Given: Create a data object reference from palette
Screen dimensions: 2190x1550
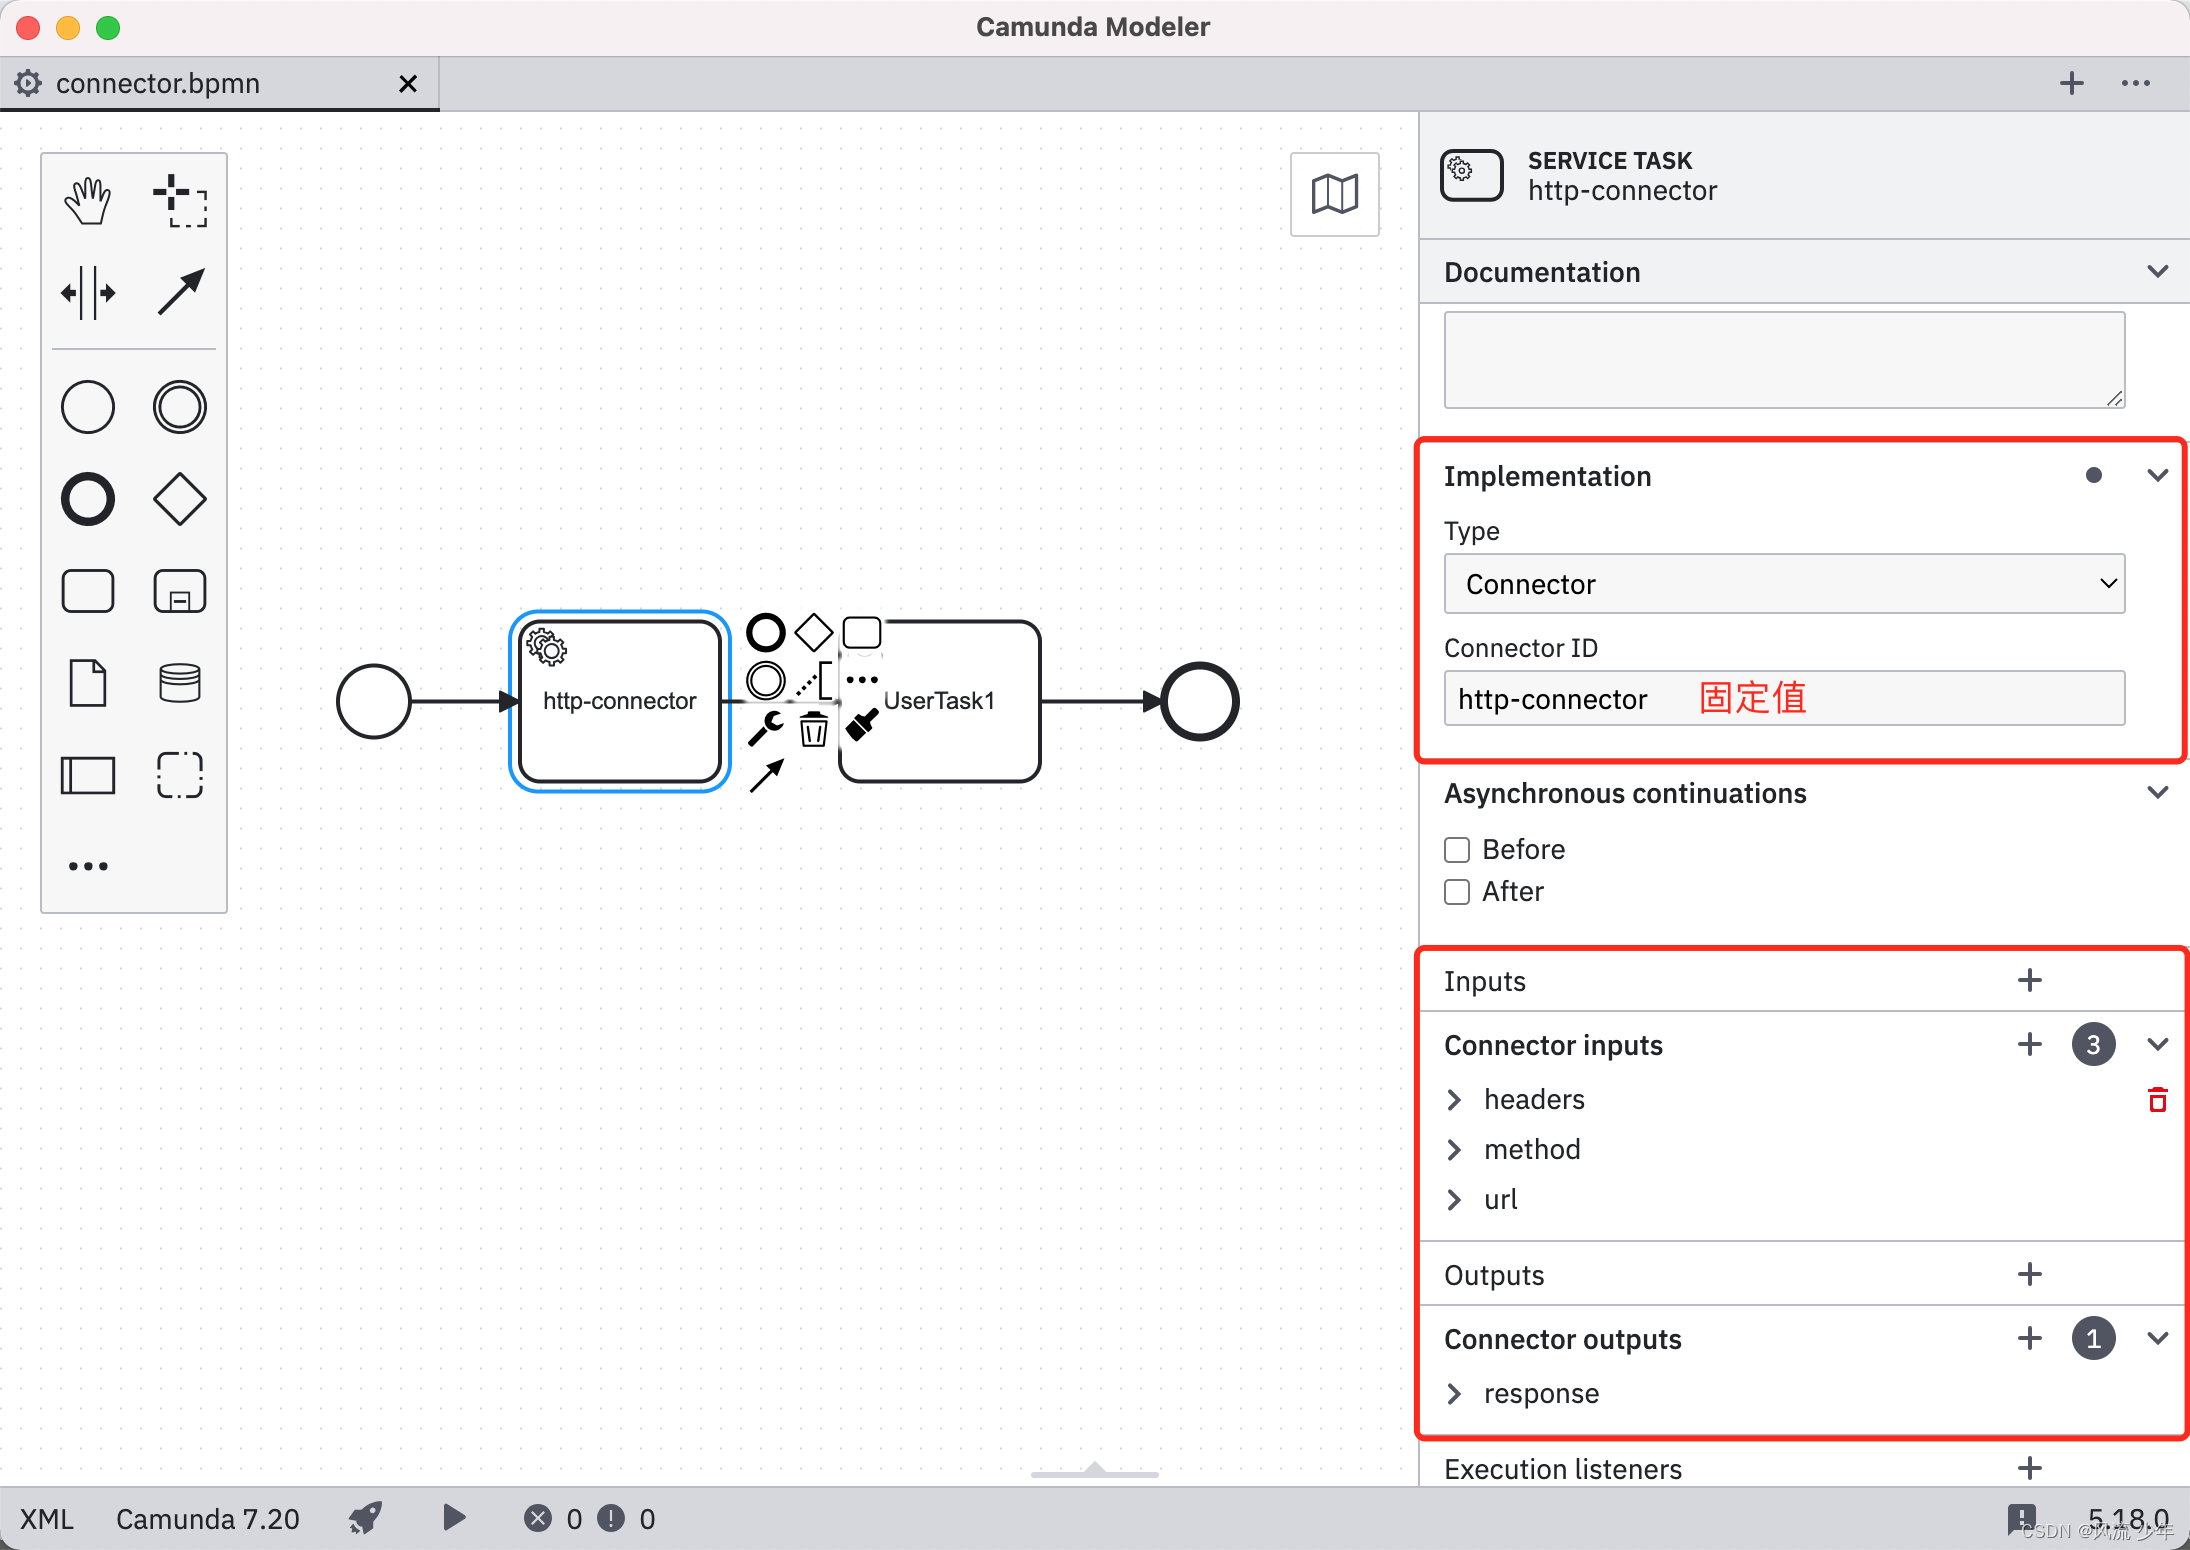Looking at the screenshot, I should [88, 683].
